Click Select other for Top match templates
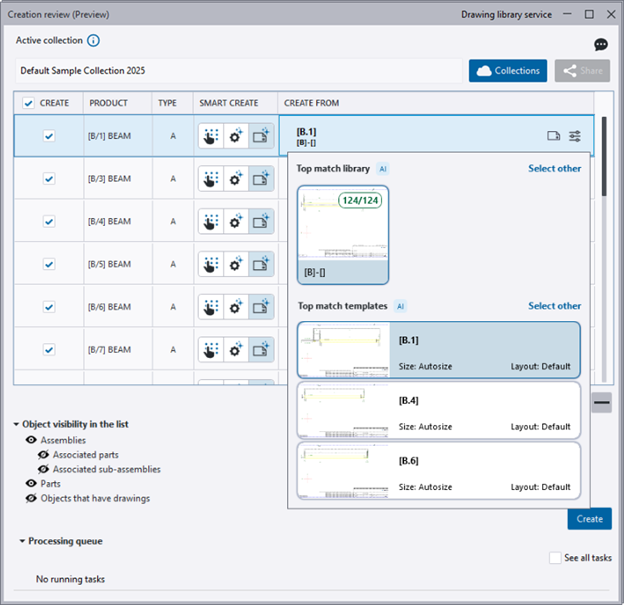Screen dimensions: 624x605 coord(554,306)
